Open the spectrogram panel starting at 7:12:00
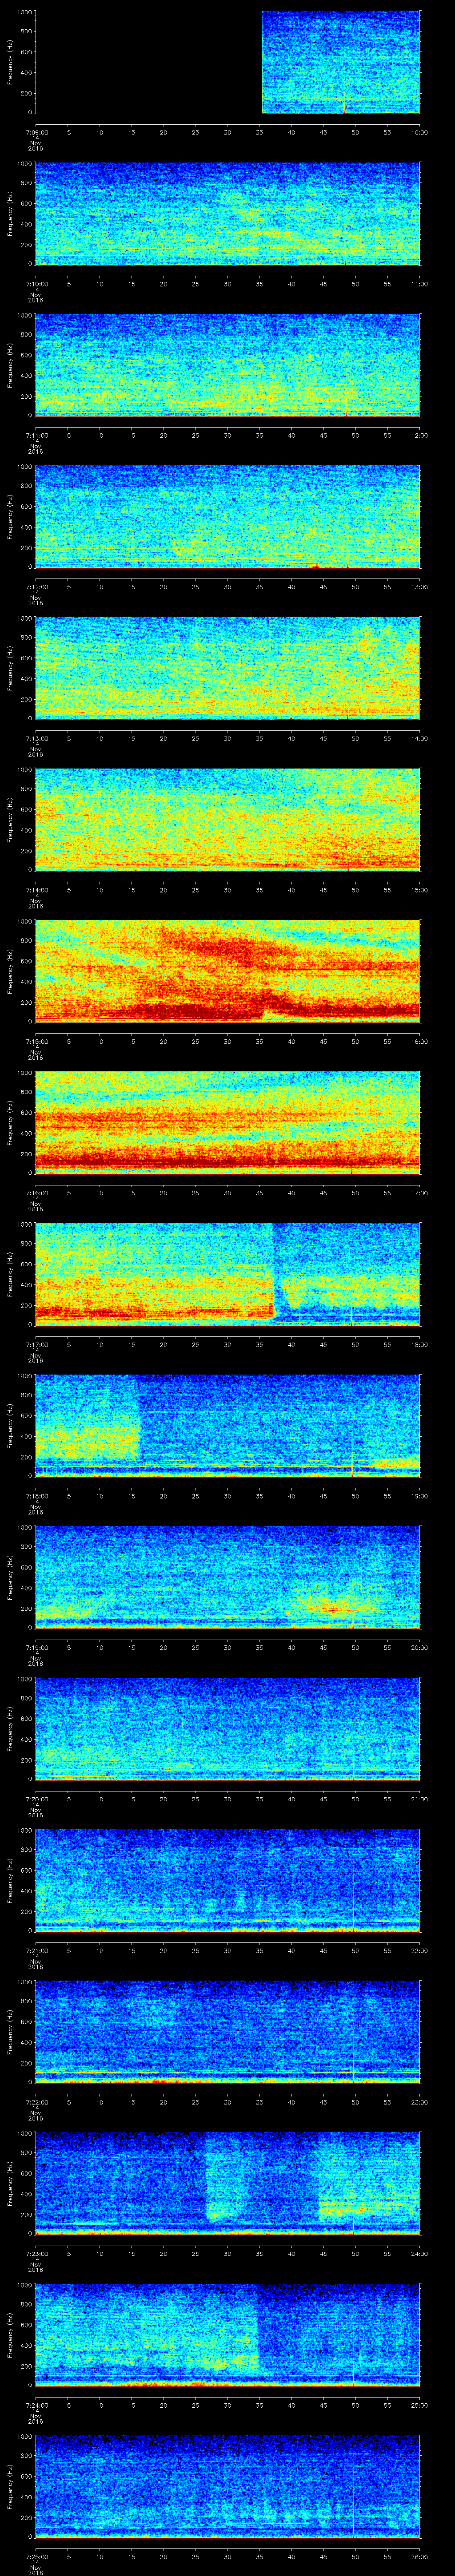This screenshot has height=2576, width=455. tap(228, 517)
